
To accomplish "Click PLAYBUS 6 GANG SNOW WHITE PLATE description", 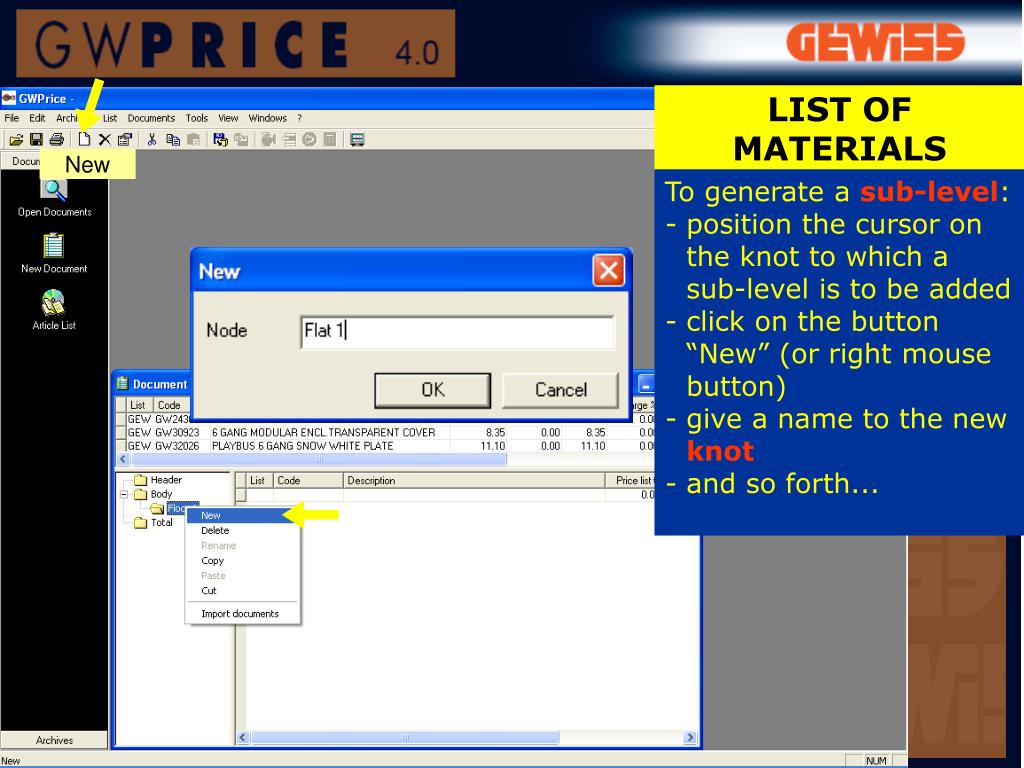I will 302,446.
